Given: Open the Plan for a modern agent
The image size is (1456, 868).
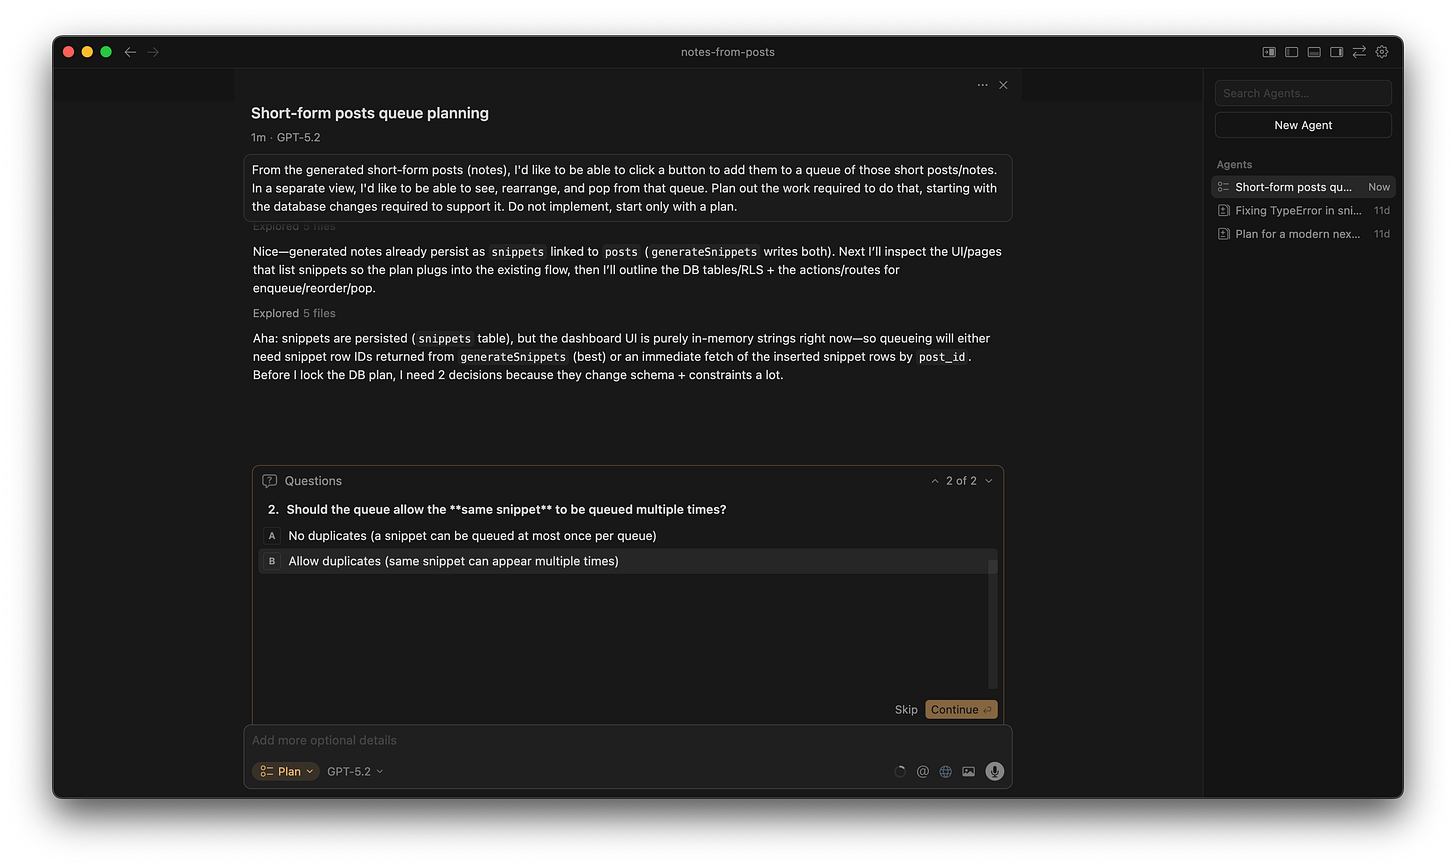Looking at the screenshot, I should tap(1295, 233).
